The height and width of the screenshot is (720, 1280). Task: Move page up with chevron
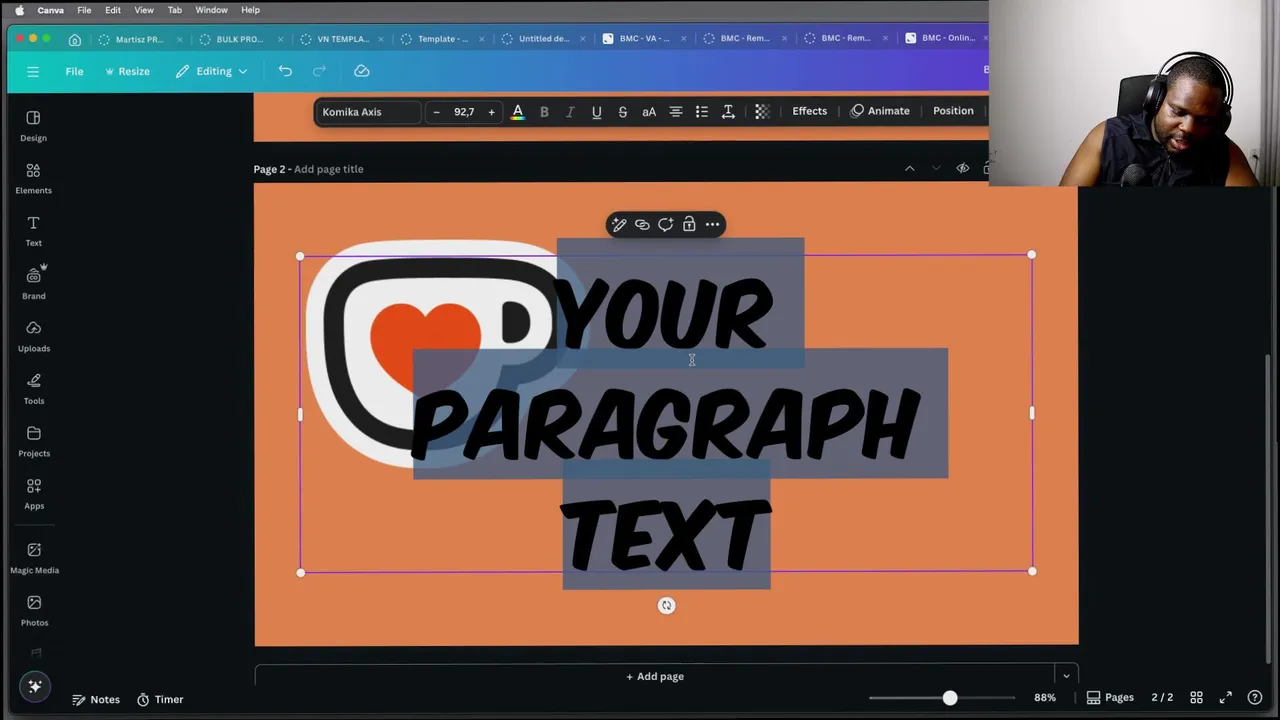(909, 168)
